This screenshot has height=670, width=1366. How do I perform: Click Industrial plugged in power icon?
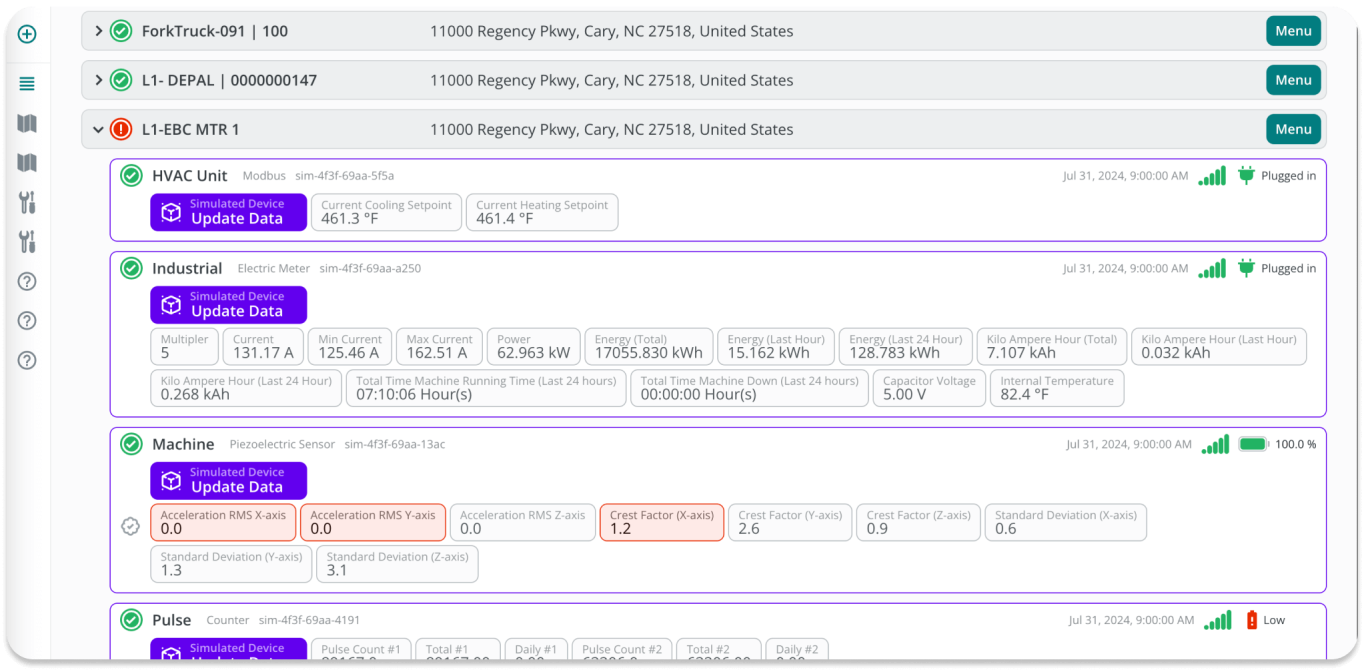point(1246,268)
